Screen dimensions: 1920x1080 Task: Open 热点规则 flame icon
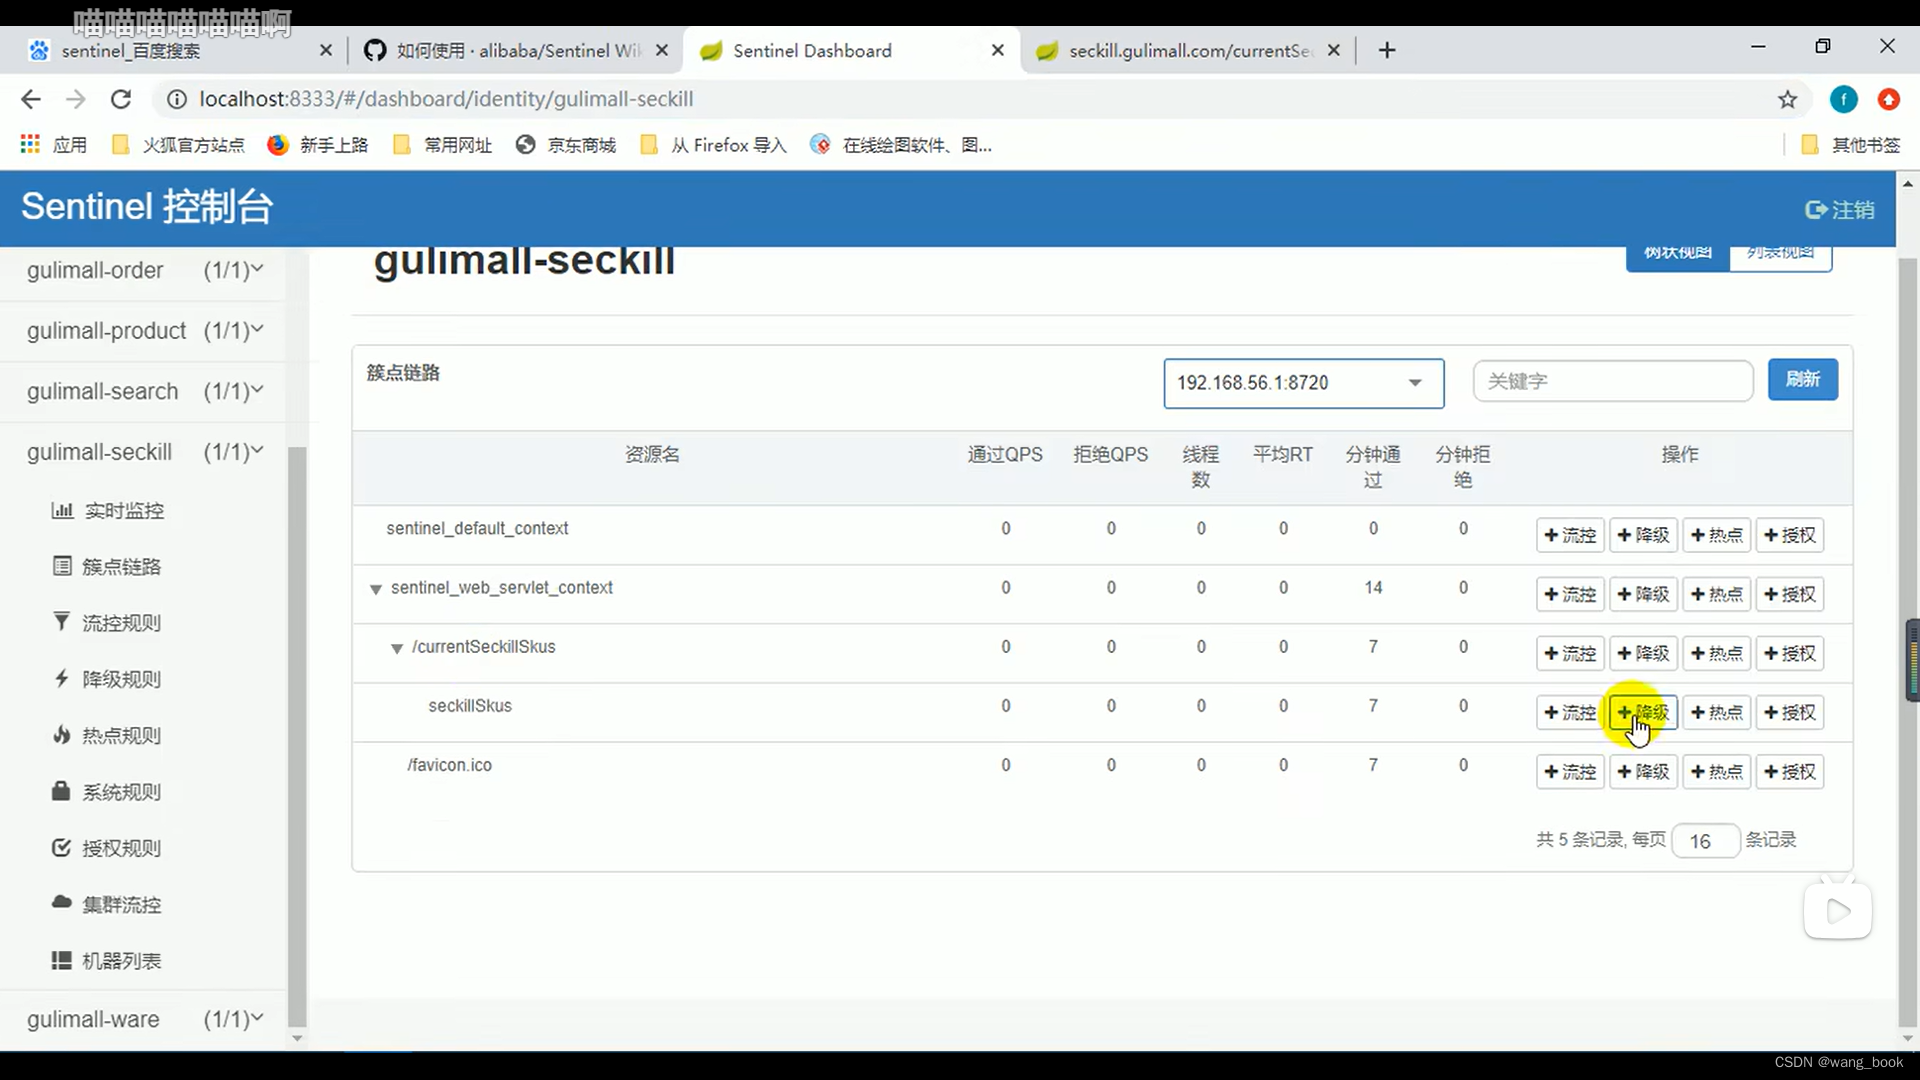62,735
